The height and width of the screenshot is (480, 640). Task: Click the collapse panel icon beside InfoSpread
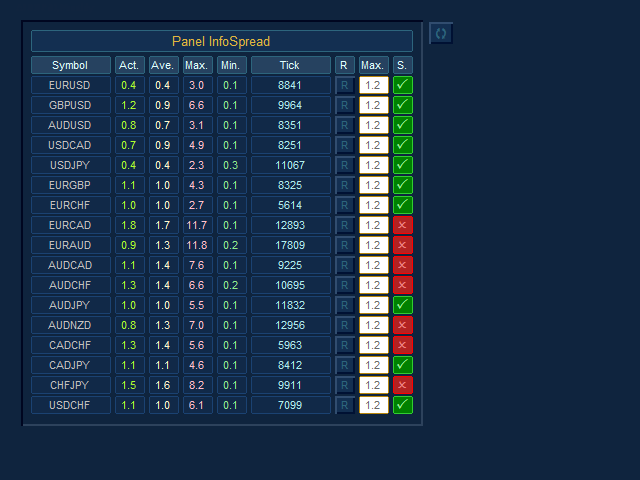[x=441, y=33]
